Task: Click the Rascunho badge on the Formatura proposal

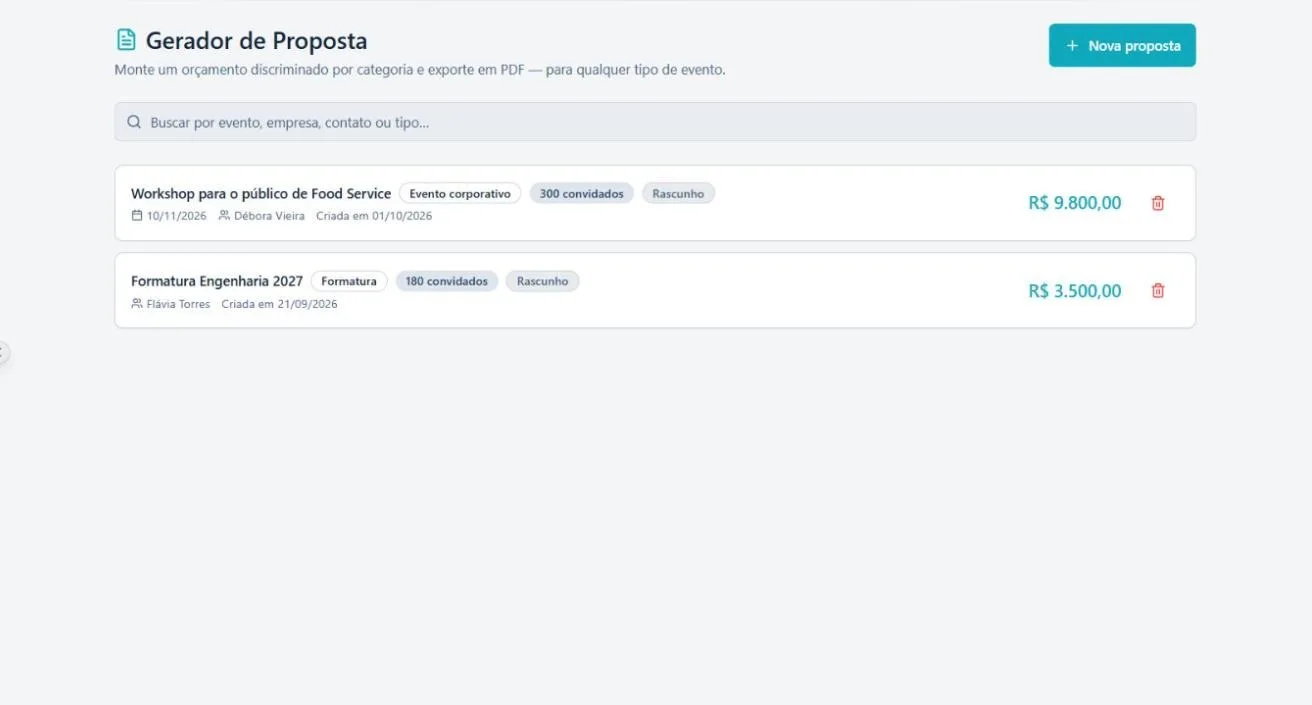Action: pyautogui.click(x=542, y=282)
